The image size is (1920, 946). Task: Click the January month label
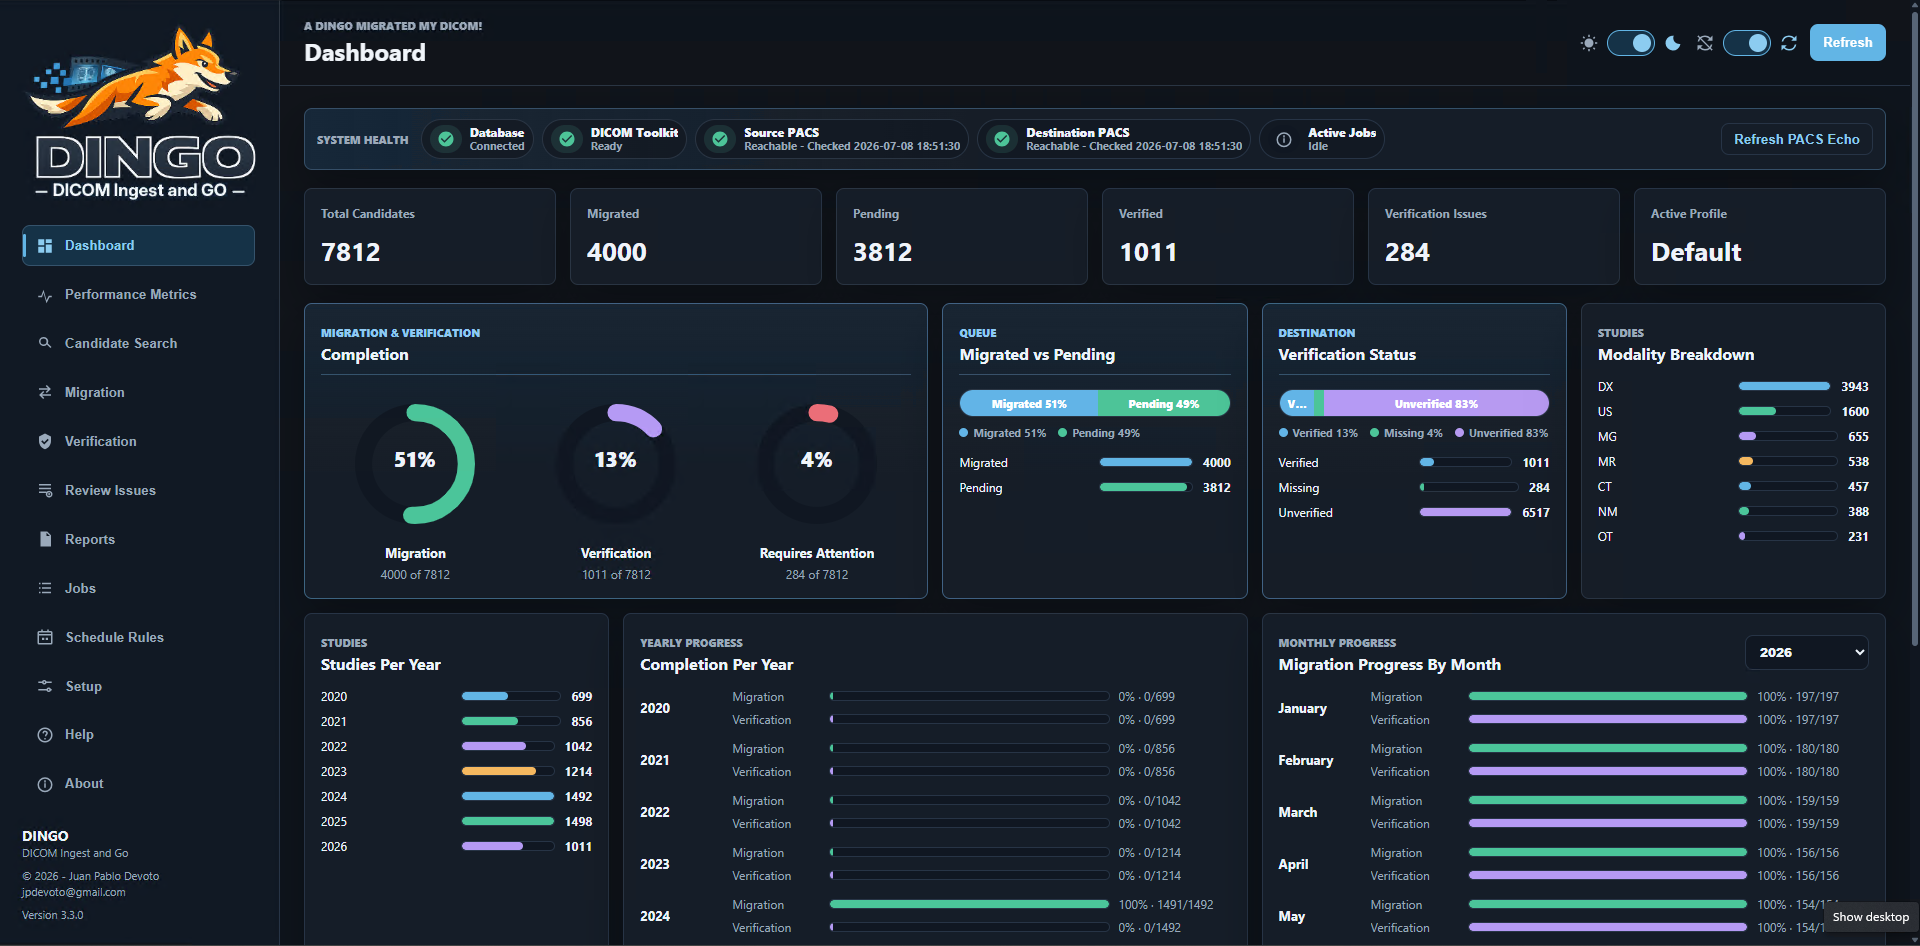point(1302,708)
